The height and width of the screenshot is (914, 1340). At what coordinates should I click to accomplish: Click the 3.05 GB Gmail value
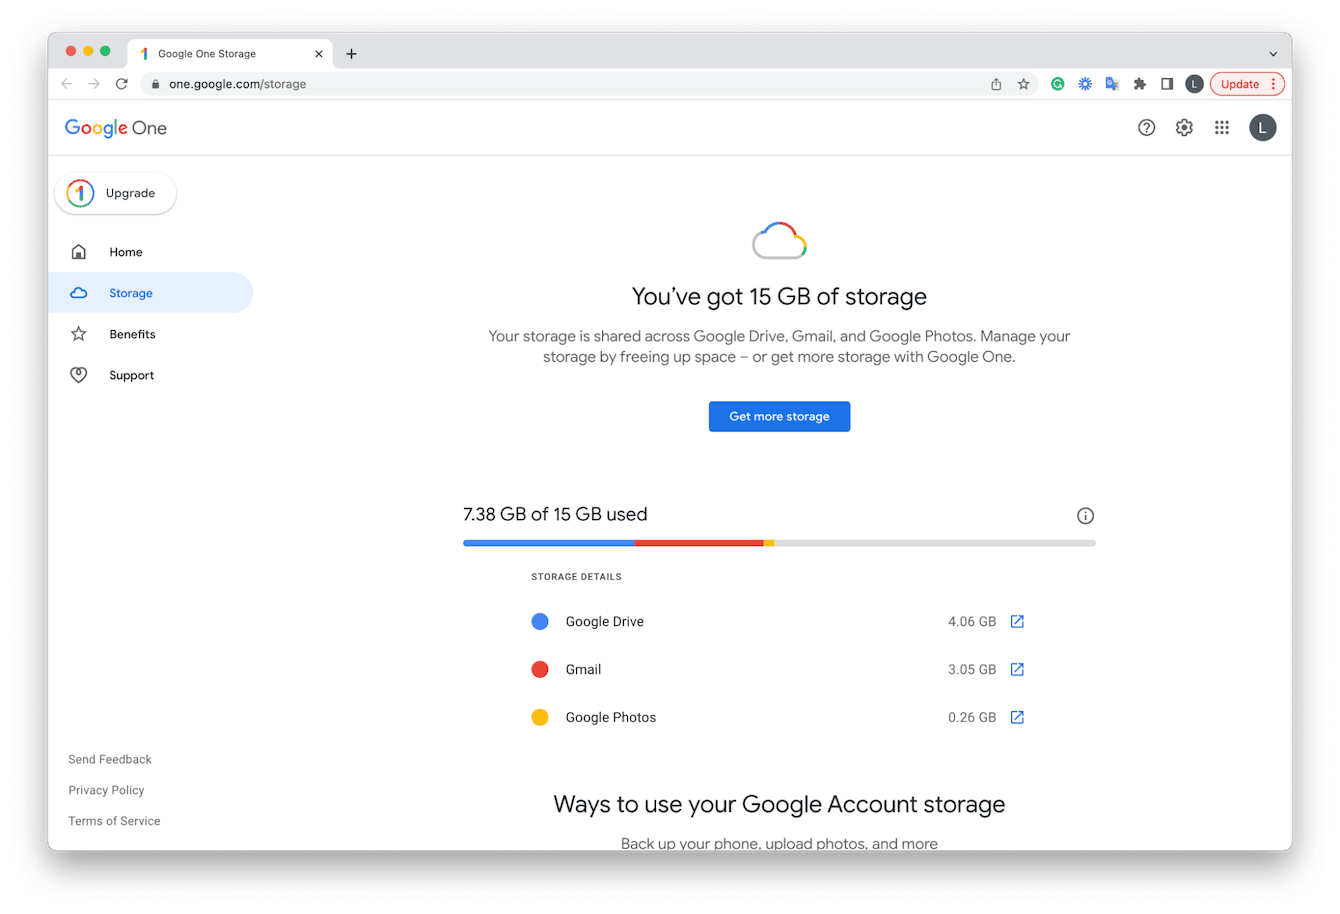tap(972, 669)
